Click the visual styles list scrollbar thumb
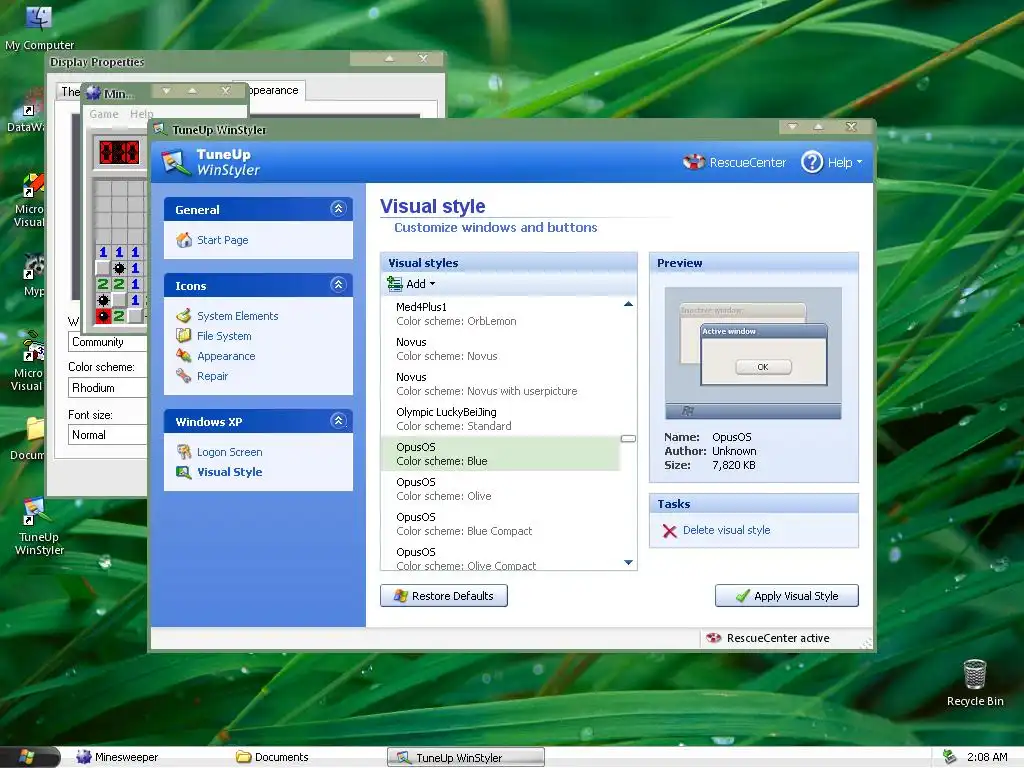 pos(628,439)
